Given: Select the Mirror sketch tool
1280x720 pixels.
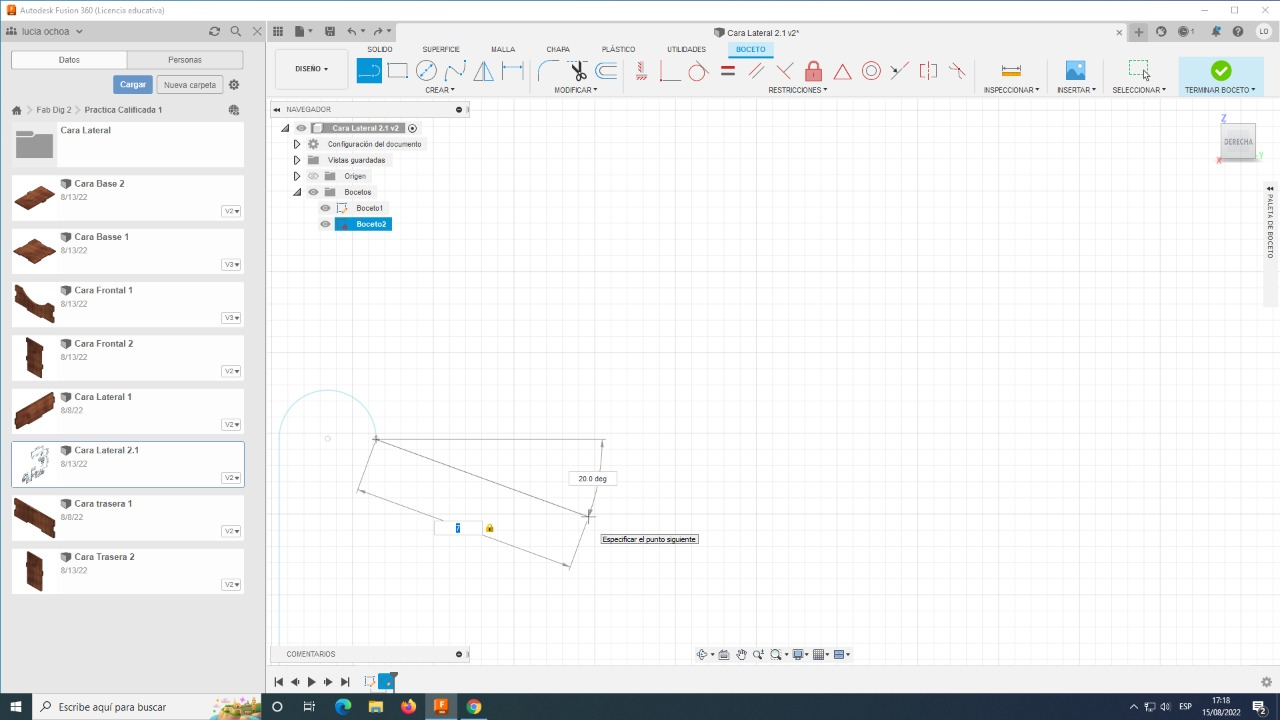Looking at the screenshot, I should pos(484,71).
